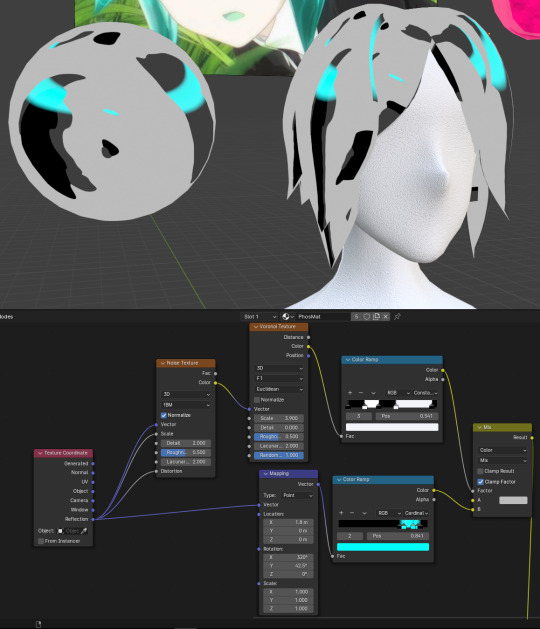This screenshot has height=629, width=540.
Task: Pick object with eyedropper in Texture Coordinate
Action: pos(84,531)
